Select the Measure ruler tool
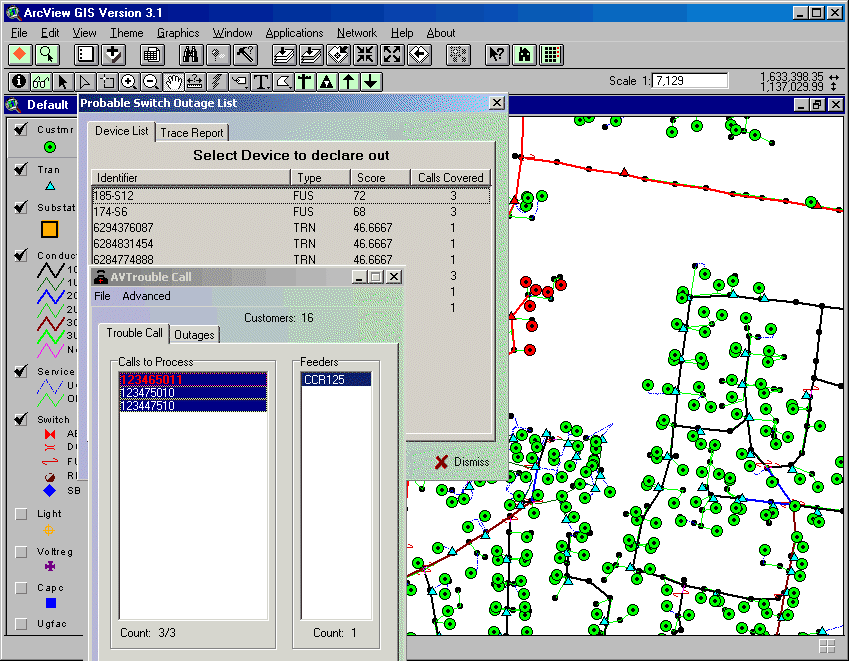 click(195, 82)
